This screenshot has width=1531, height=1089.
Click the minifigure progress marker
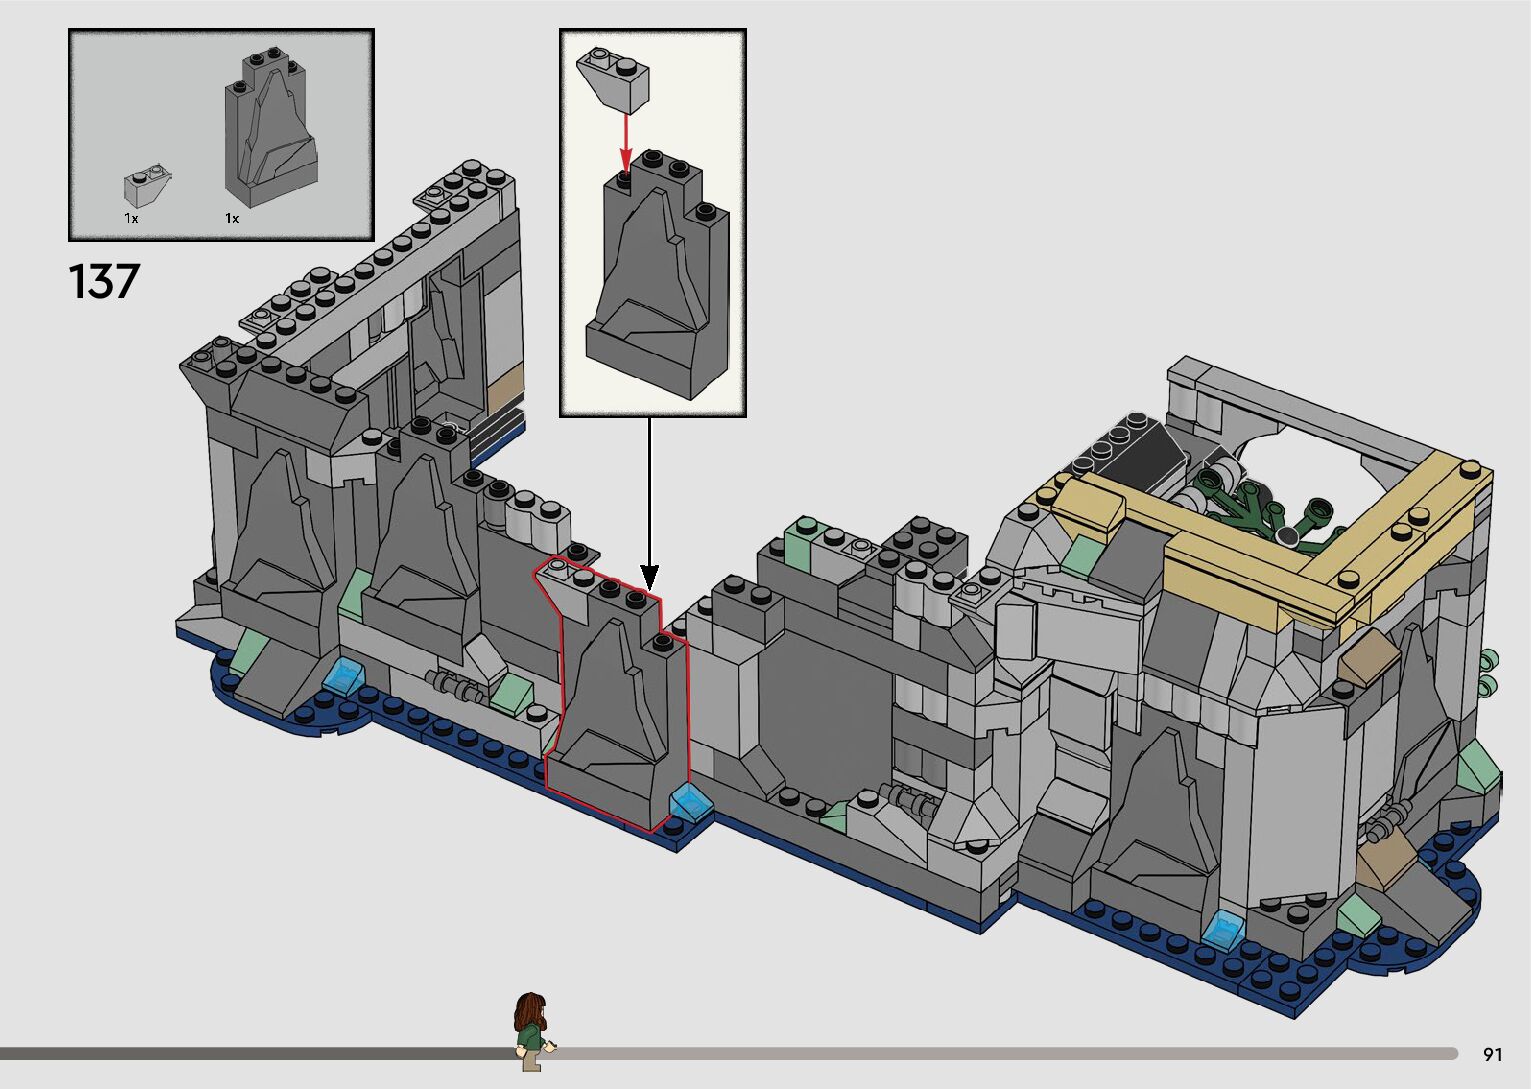[x=531, y=1032]
